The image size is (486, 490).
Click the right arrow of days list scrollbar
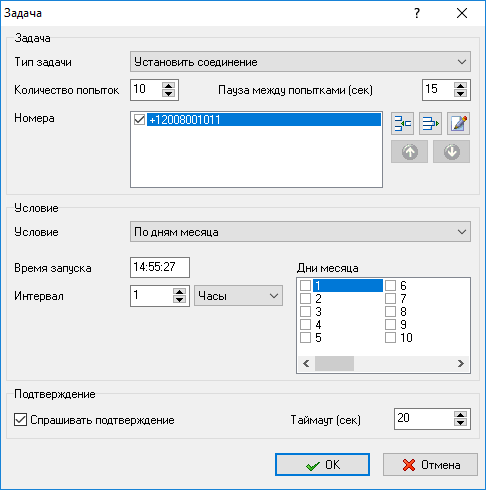click(x=461, y=363)
